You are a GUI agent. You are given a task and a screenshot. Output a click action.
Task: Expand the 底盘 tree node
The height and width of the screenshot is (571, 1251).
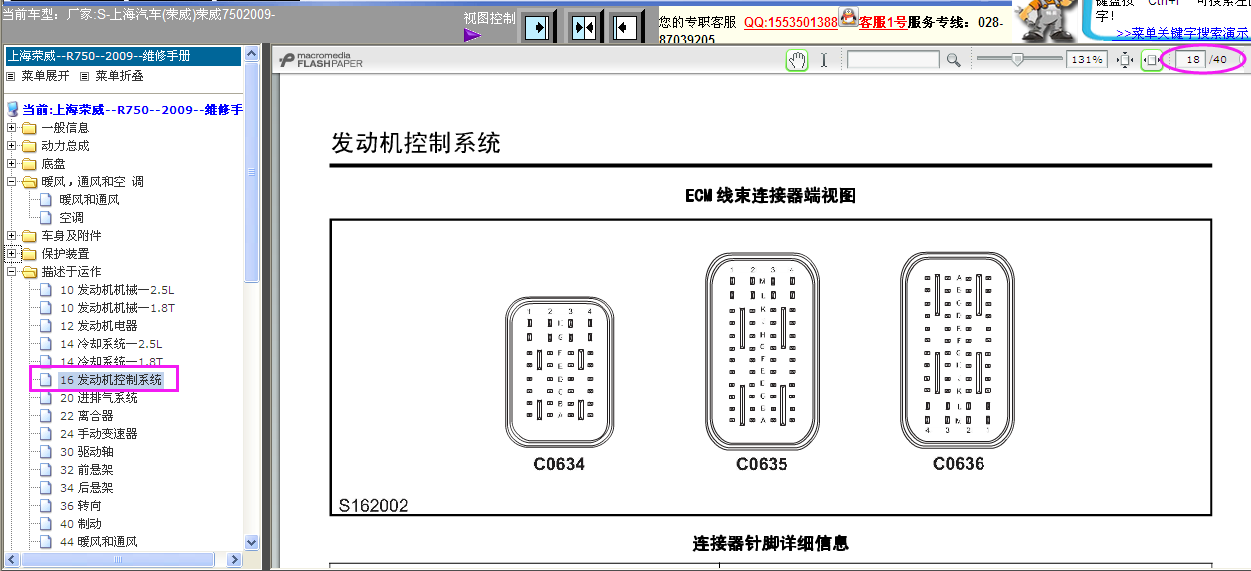pyautogui.click(x=11, y=164)
